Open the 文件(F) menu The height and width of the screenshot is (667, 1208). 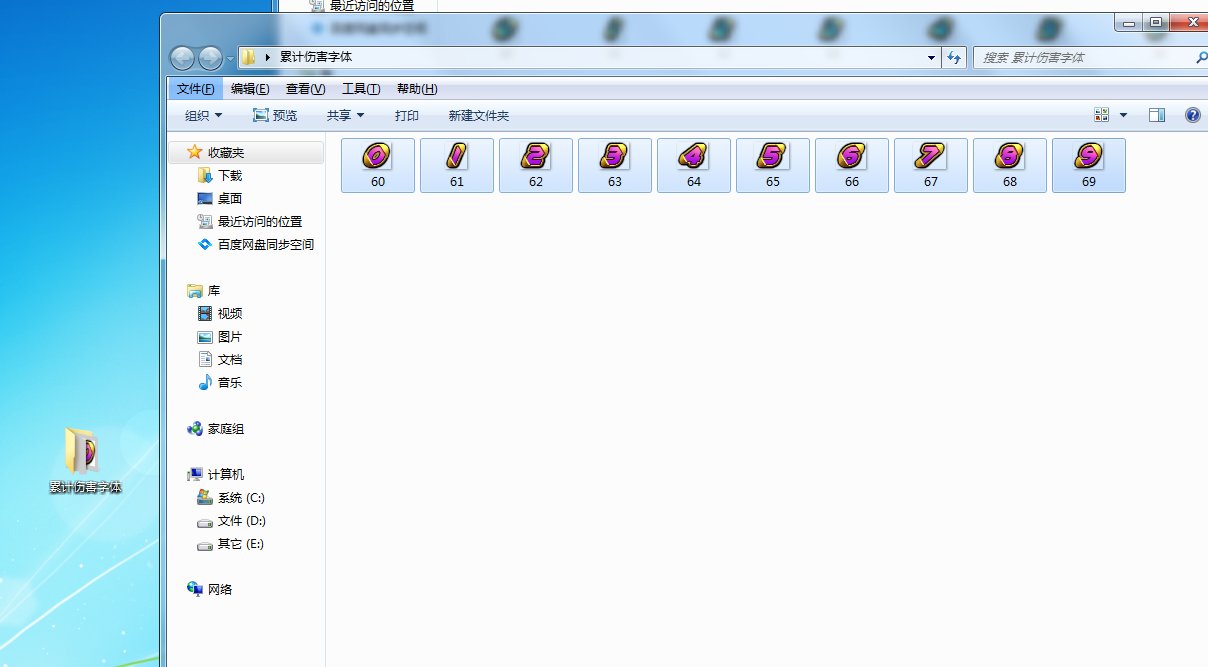[x=196, y=89]
